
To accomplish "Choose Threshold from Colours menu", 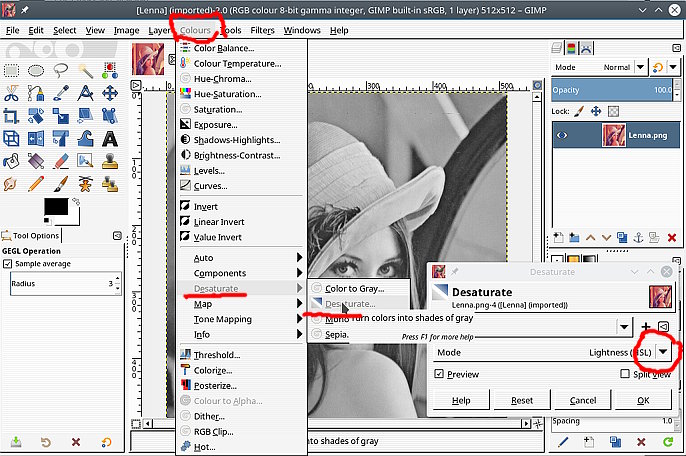I will pyautogui.click(x=241, y=355).
